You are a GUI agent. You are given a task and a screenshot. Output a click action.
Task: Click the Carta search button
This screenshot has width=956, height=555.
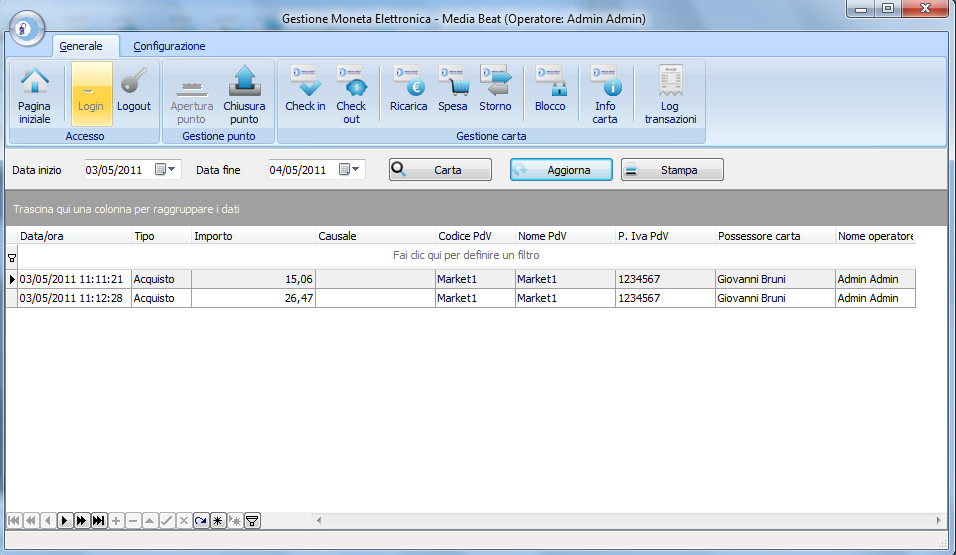click(440, 170)
